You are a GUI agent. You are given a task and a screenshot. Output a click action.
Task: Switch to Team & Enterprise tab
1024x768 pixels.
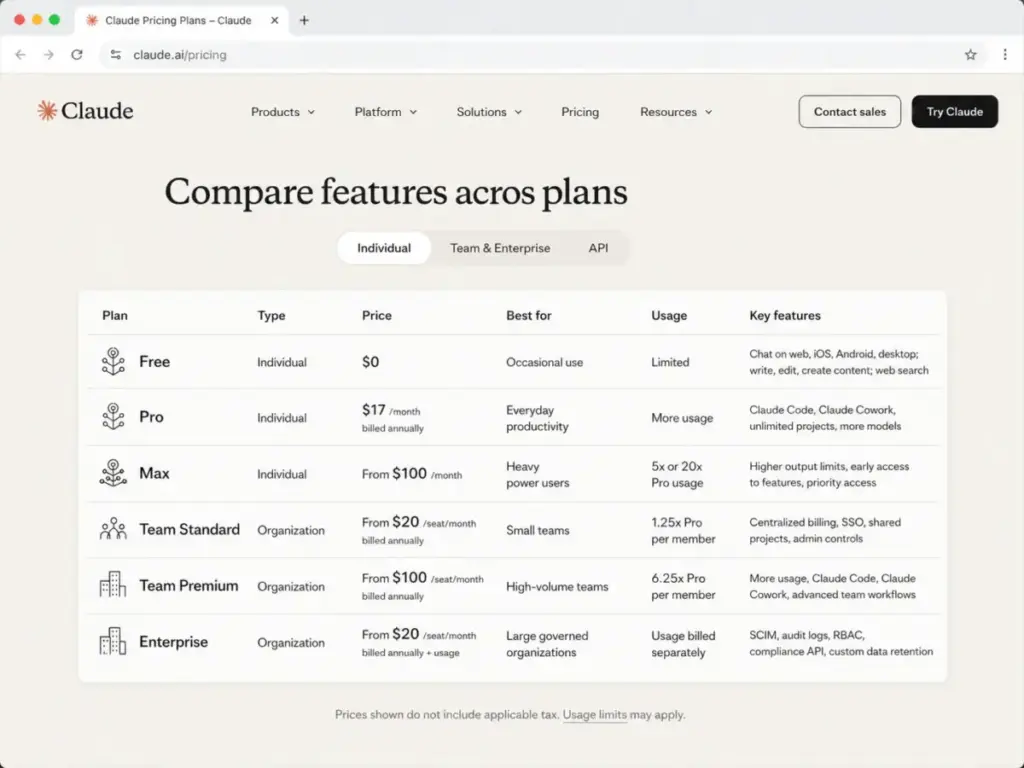pyautogui.click(x=500, y=248)
